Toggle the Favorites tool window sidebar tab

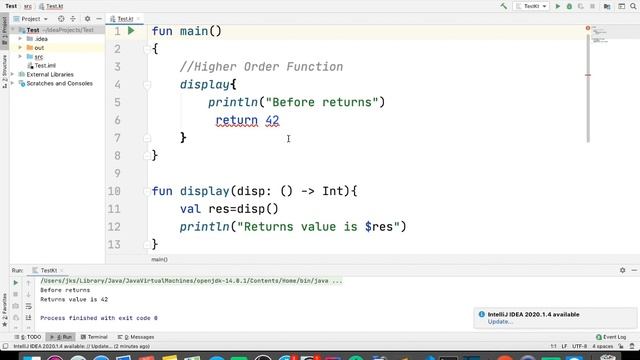pyautogui.click(x=4, y=309)
